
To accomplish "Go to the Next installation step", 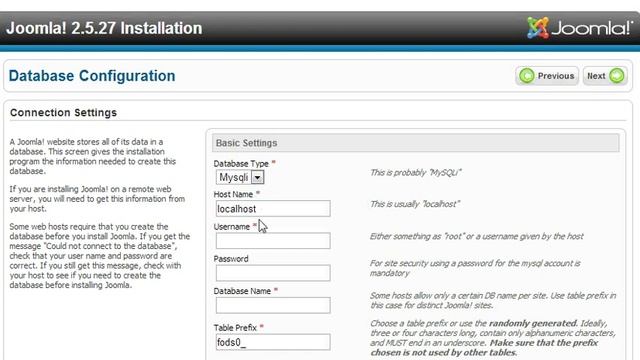I will (605, 76).
